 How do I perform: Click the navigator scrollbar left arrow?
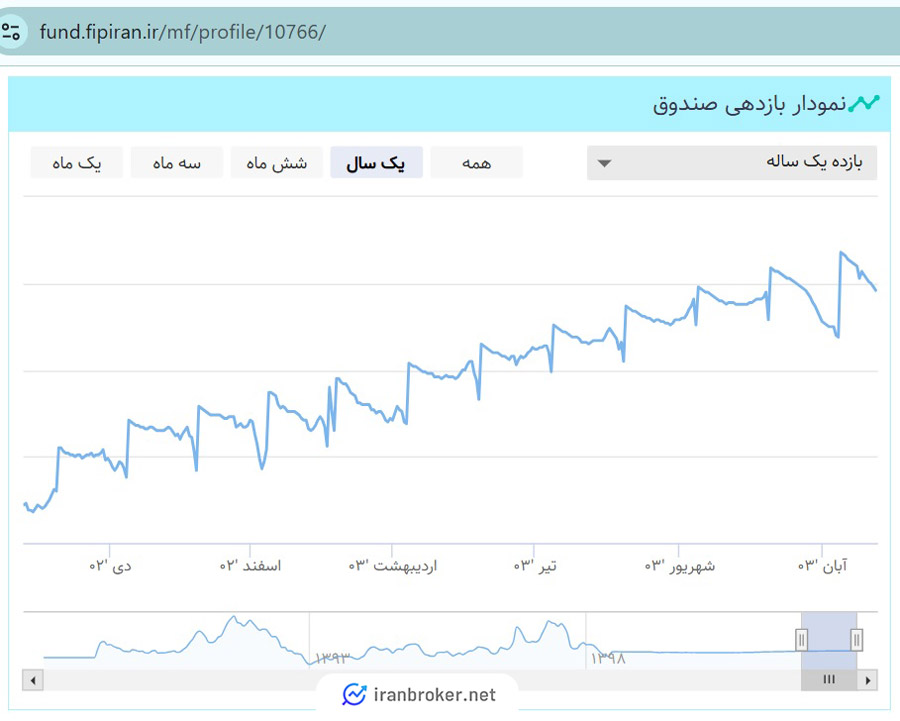[33, 680]
